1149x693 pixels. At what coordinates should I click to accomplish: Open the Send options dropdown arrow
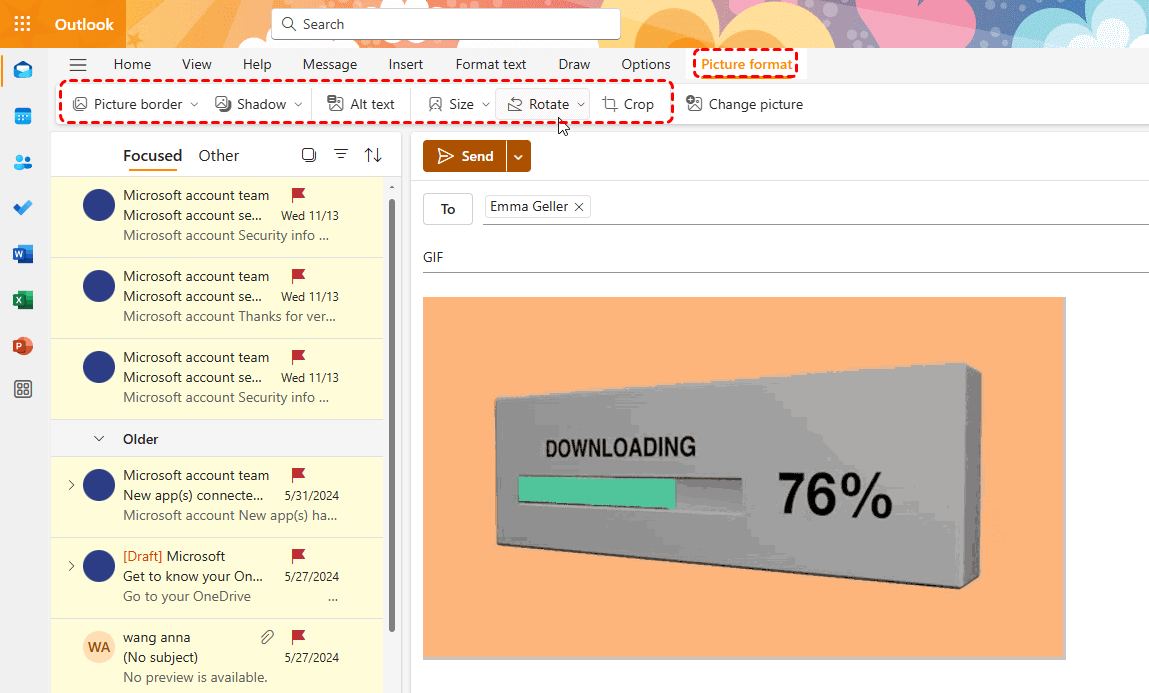click(518, 156)
